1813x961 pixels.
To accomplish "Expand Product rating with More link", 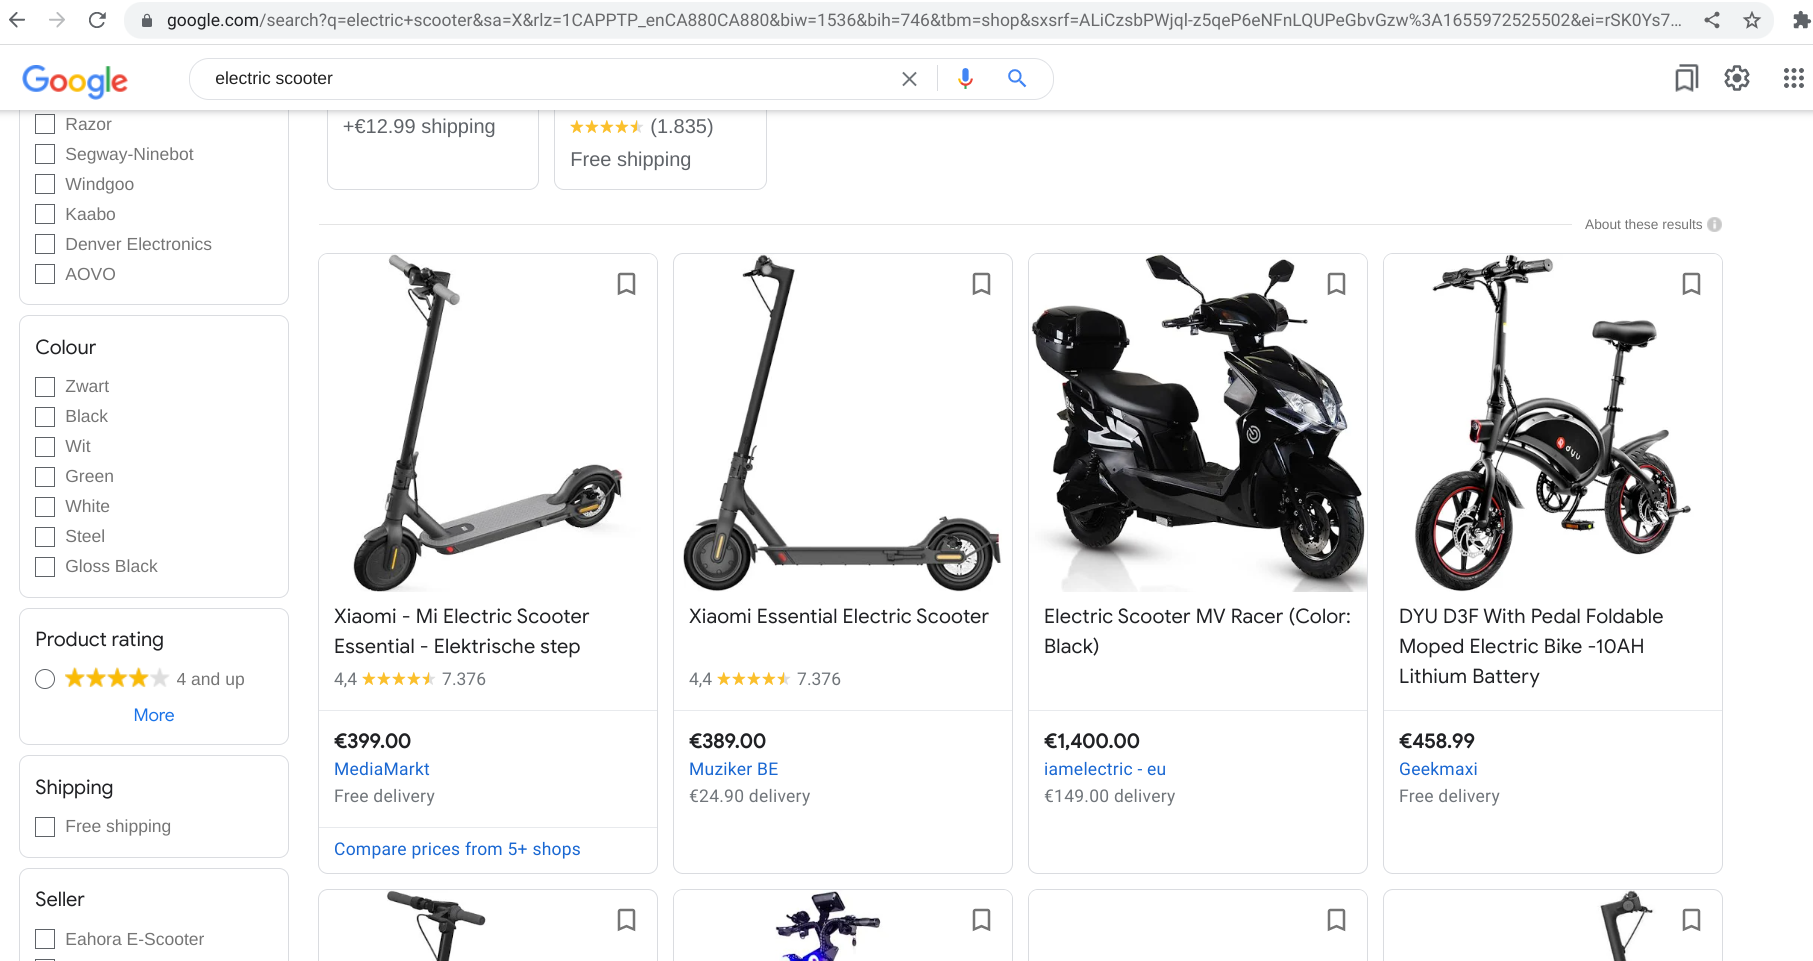I will (154, 715).
